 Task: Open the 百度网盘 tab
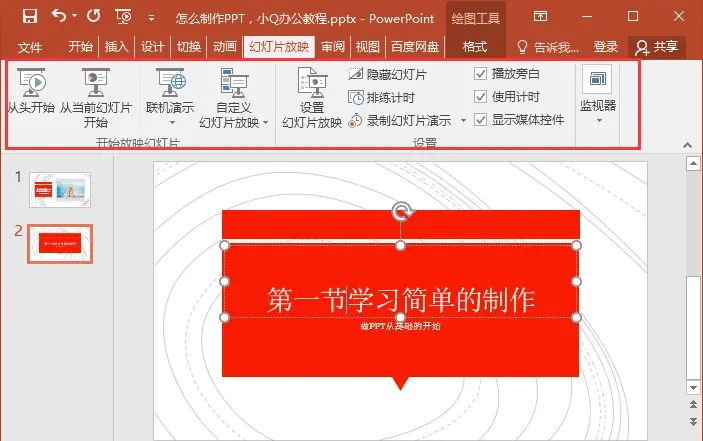tap(415, 47)
